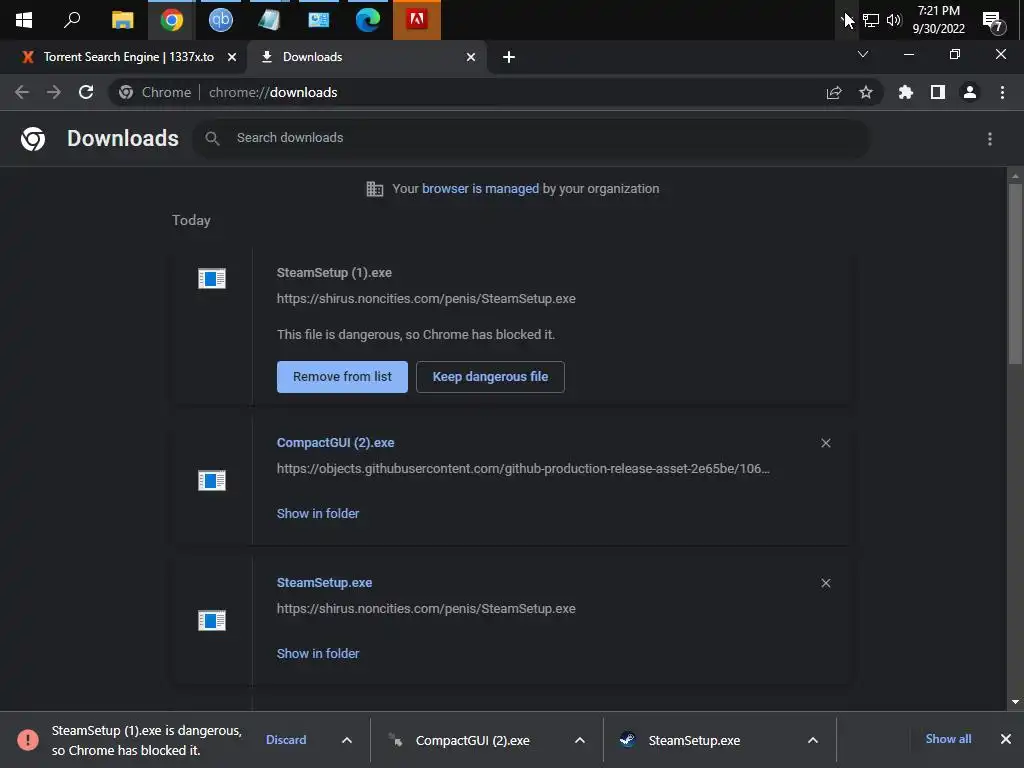This screenshot has height=768, width=1024.
Task: Open Adobe application in the taskbar
Action: (x=417, y=20)
